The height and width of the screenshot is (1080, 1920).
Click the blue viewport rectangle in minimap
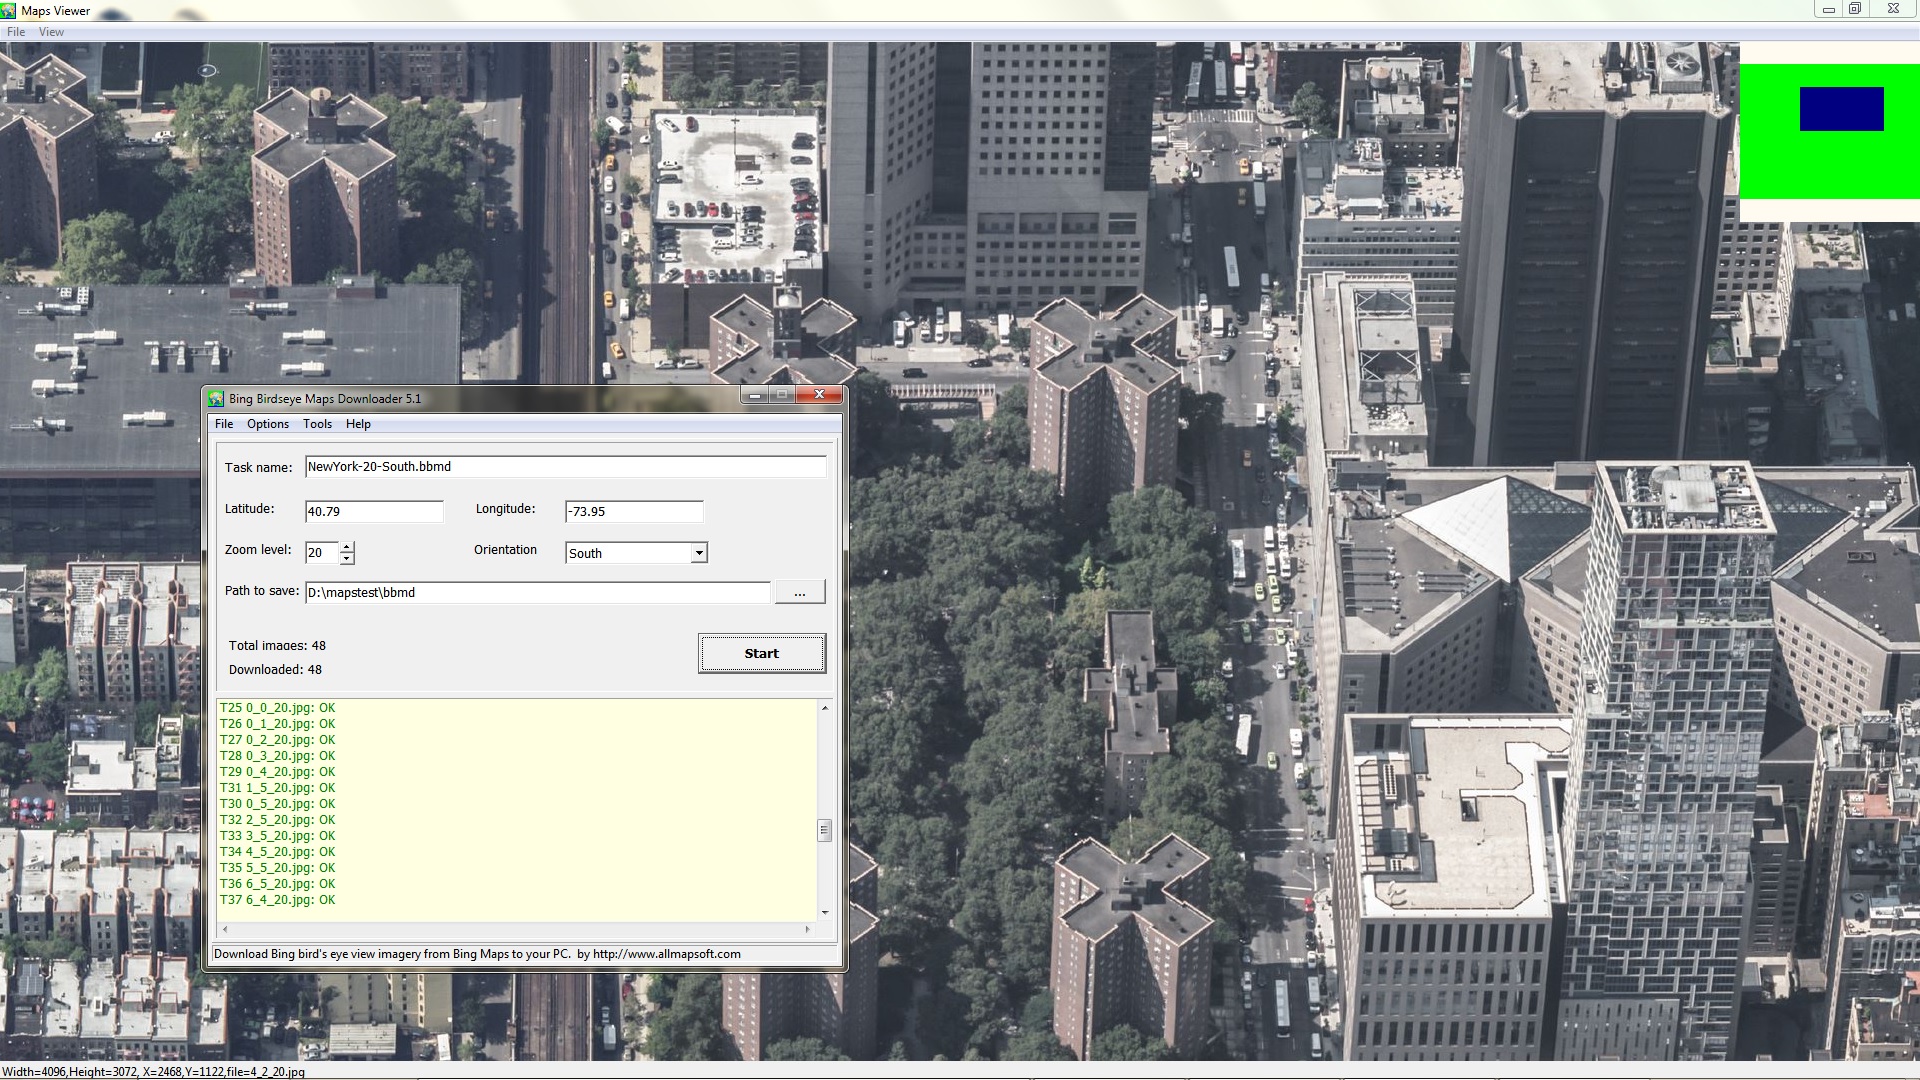coord(1842,109)
